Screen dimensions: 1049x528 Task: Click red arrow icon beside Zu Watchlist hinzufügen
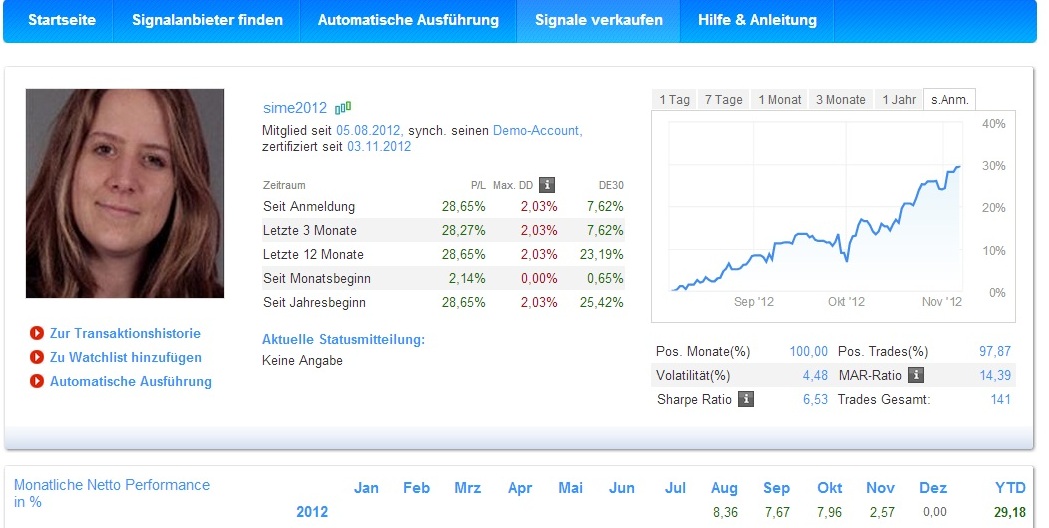tap(37, 358)
